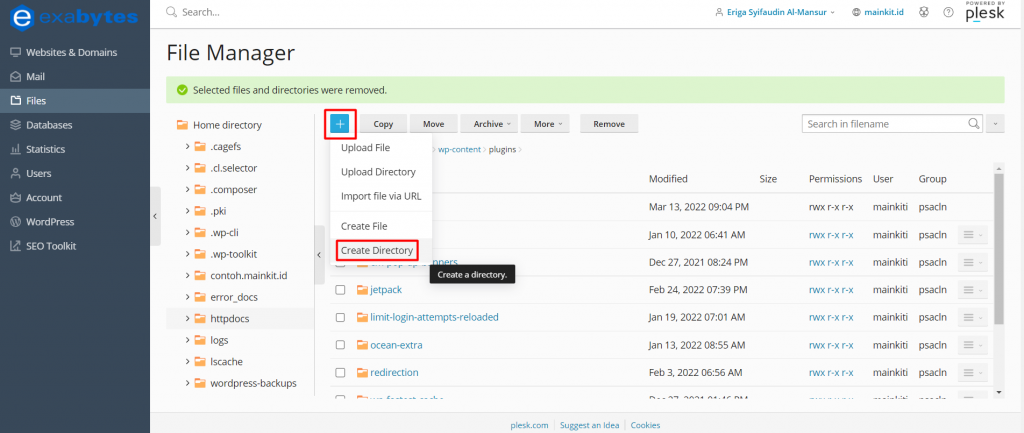Open row actions menu for ocean-extra
The width and height of the screenshot is (1024, 433).
coord(972,345)
